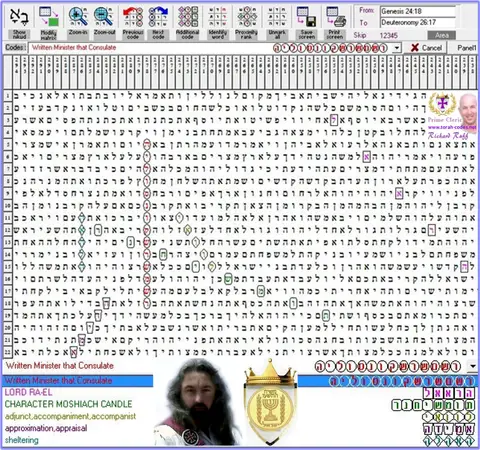Click the Zoom-out magnifier icon
Image resolution: width=480 pixels, height=450 pixels.
point(104,17)
